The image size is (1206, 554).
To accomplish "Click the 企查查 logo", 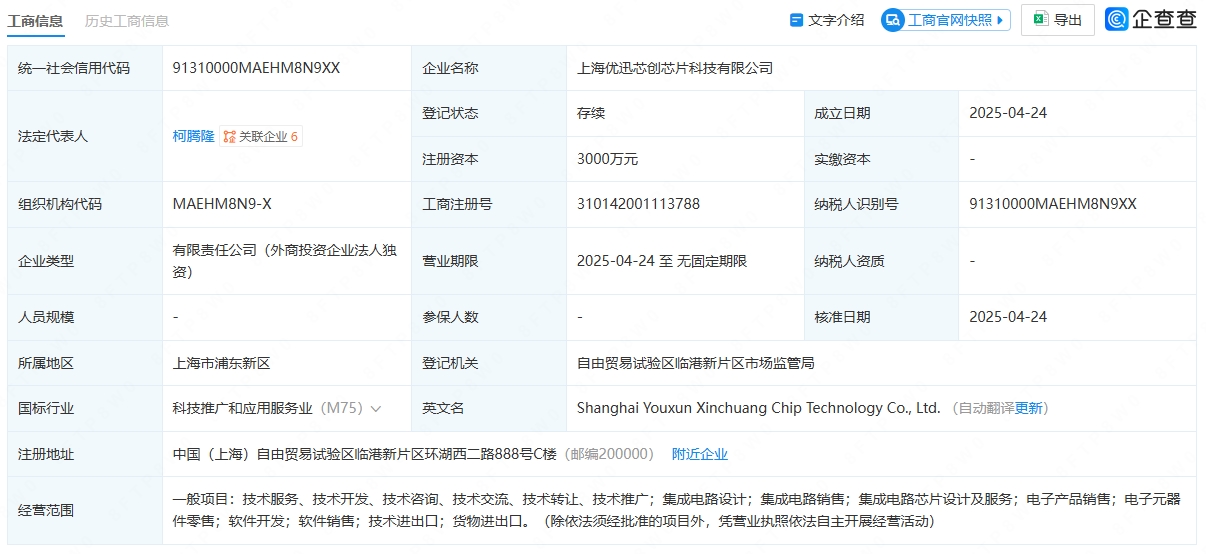I will [x=1151, y=19].
